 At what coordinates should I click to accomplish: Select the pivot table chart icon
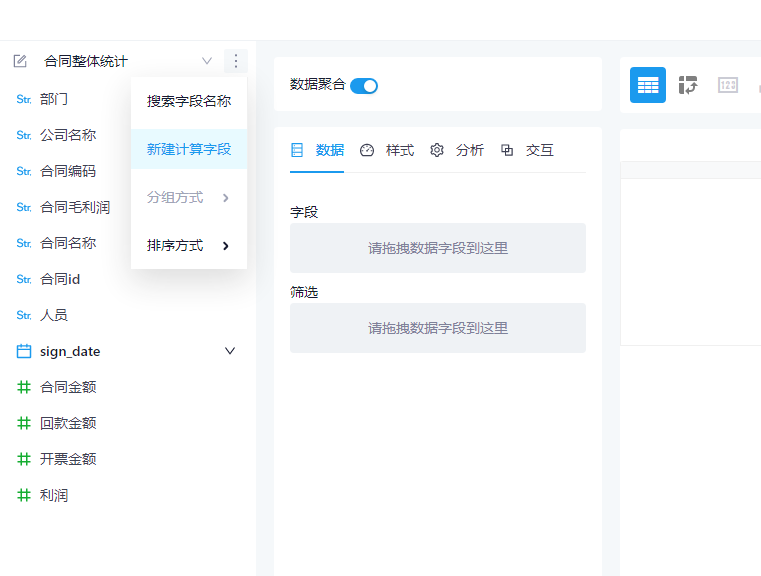coord(688,85)
